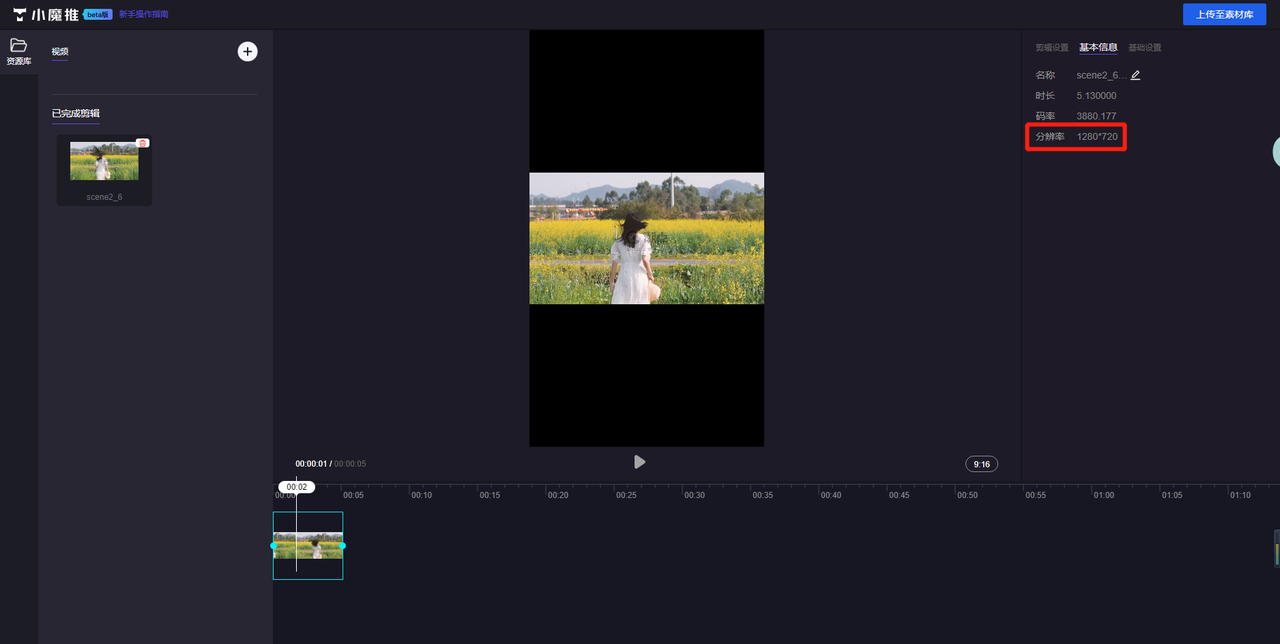Click the timeline ruler at 00:30
This screenshot has height=644, width=1280.
(x=694, y=495)
